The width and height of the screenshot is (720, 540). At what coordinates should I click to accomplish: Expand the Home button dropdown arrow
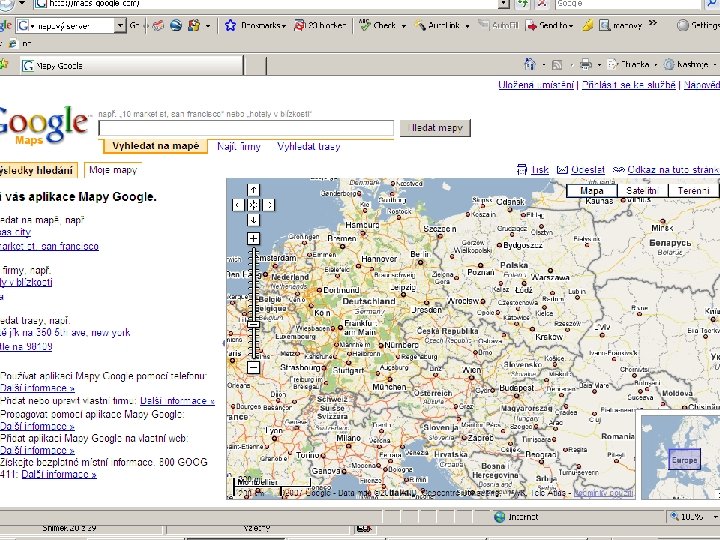pyautogui.click(x=543, y=65)
